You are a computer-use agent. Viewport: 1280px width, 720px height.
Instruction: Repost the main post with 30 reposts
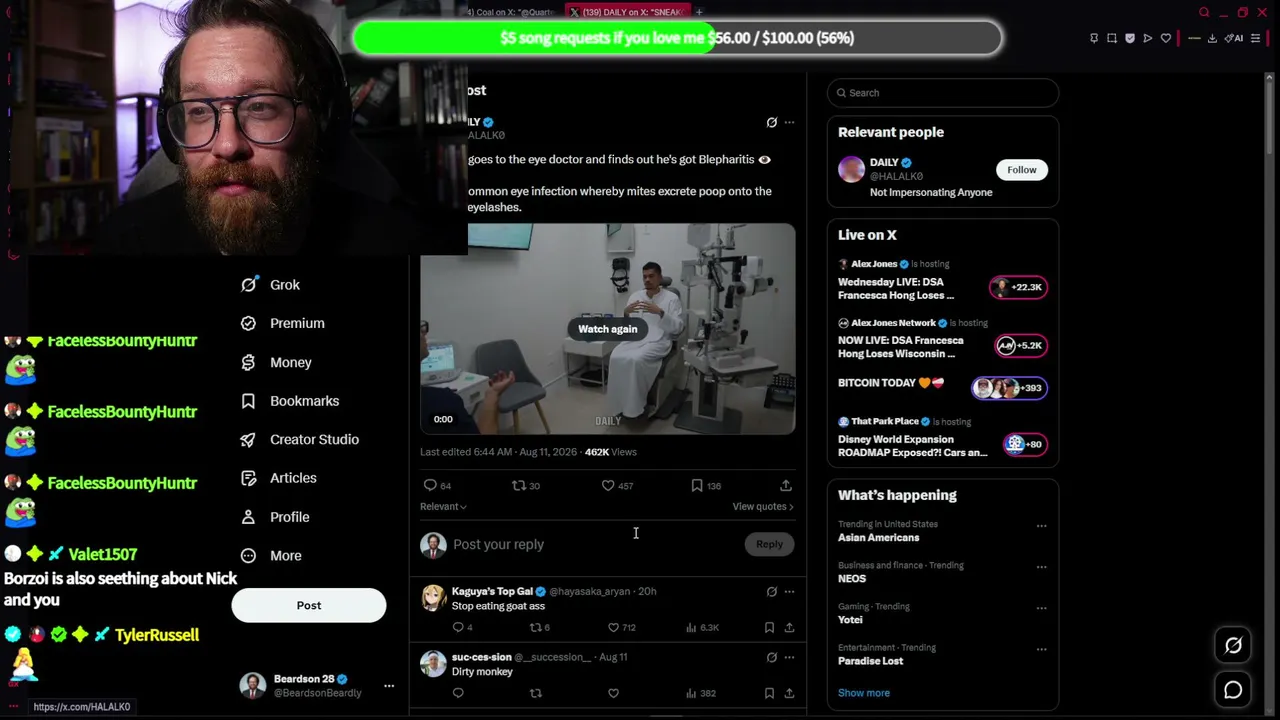(x=526, y=485)
